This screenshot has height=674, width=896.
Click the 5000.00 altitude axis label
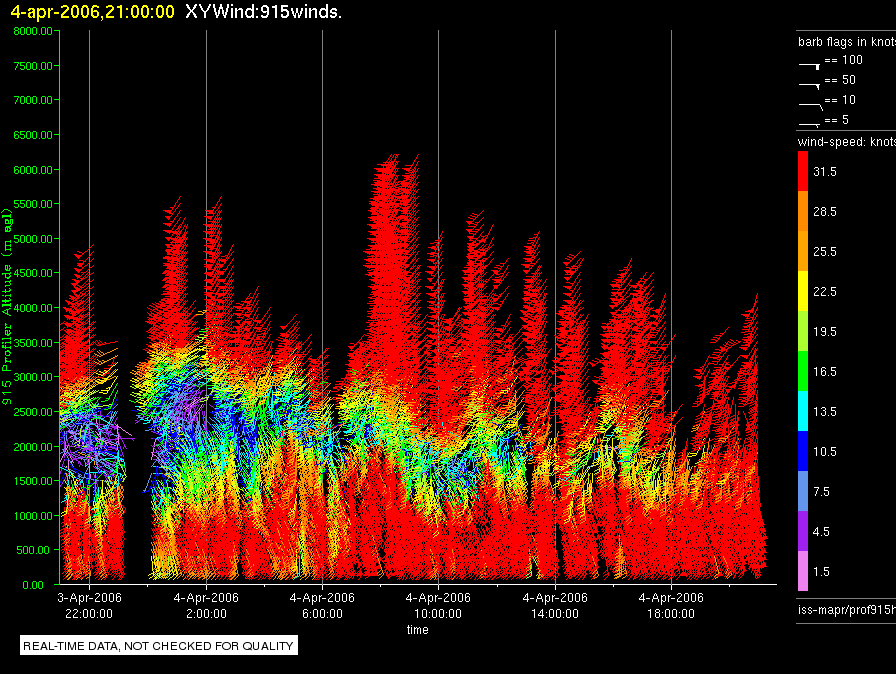[33, 239]
